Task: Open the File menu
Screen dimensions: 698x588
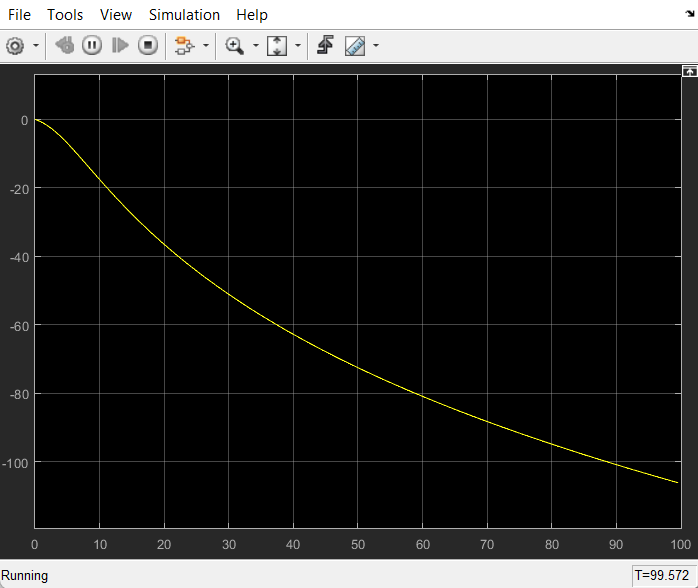Action: click(x=19, y=15)
